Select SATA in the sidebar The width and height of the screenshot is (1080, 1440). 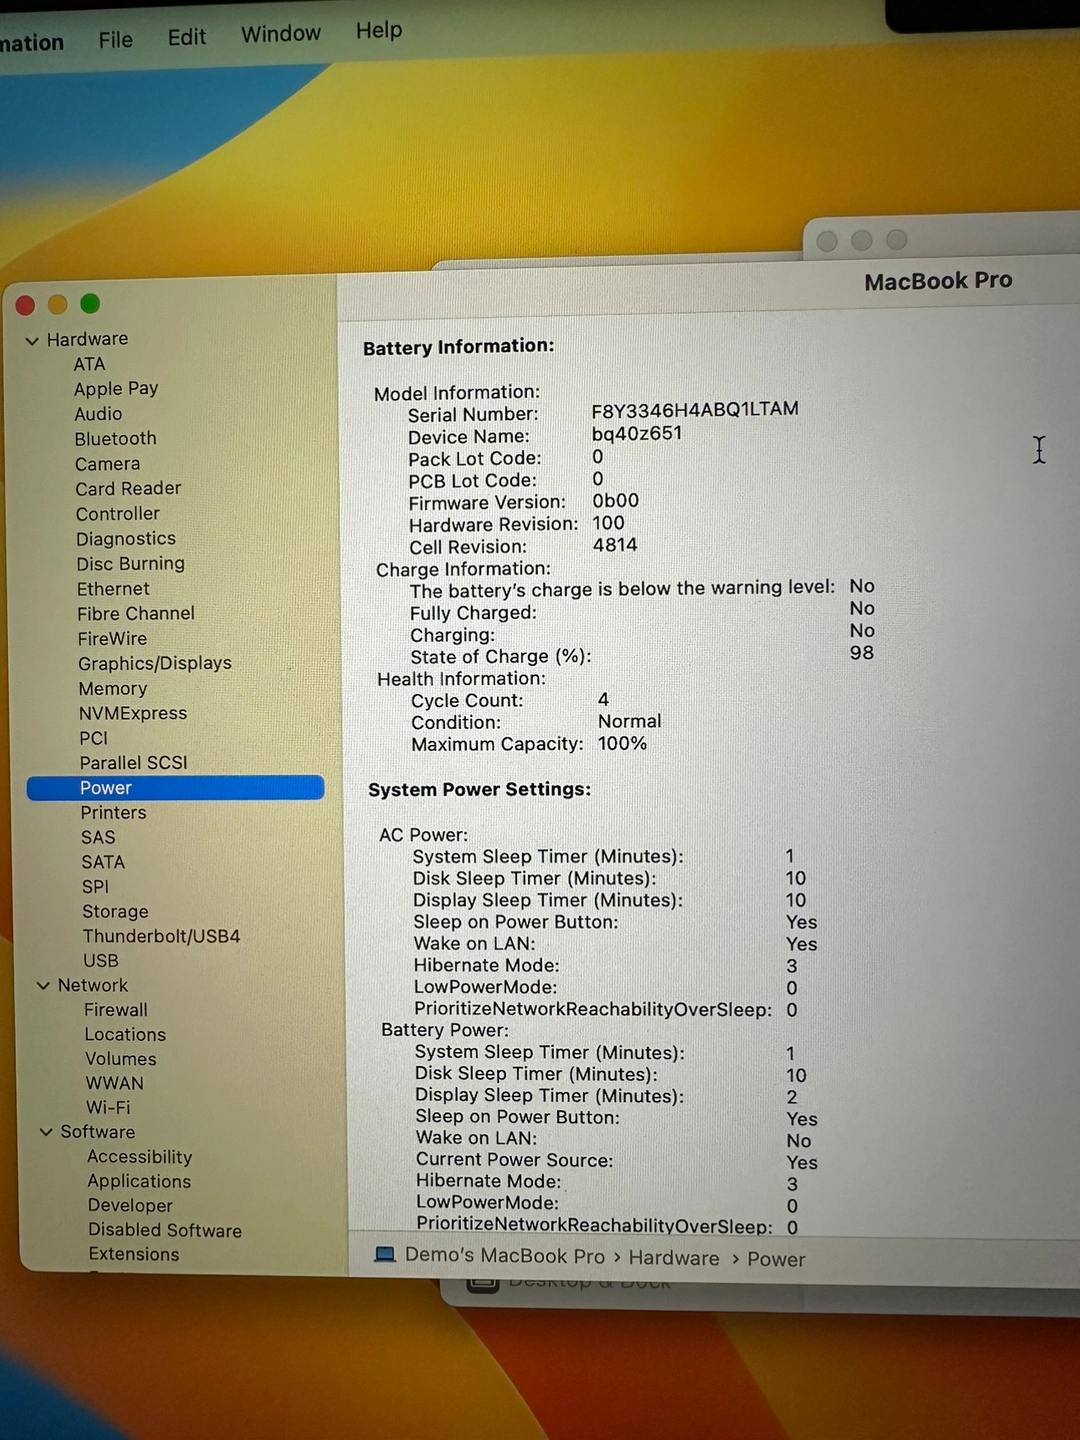point(103,862)
